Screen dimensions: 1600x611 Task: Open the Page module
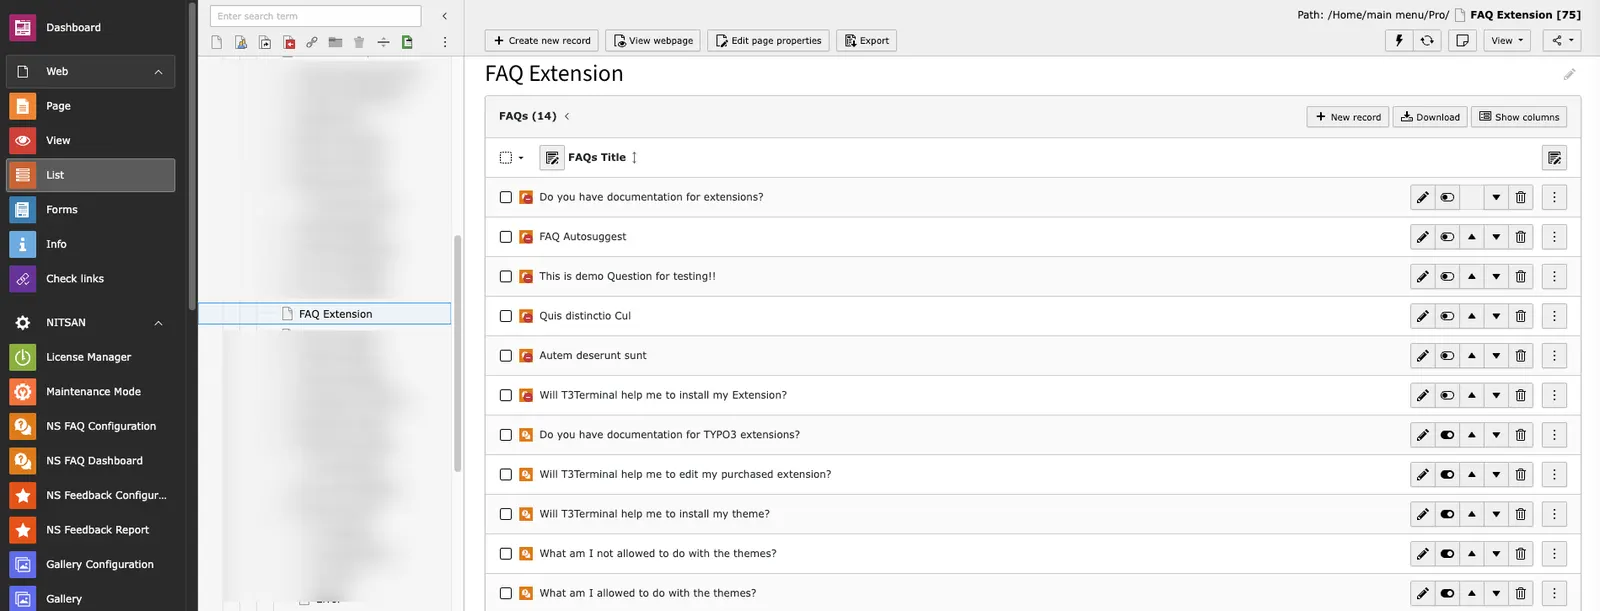91,106
